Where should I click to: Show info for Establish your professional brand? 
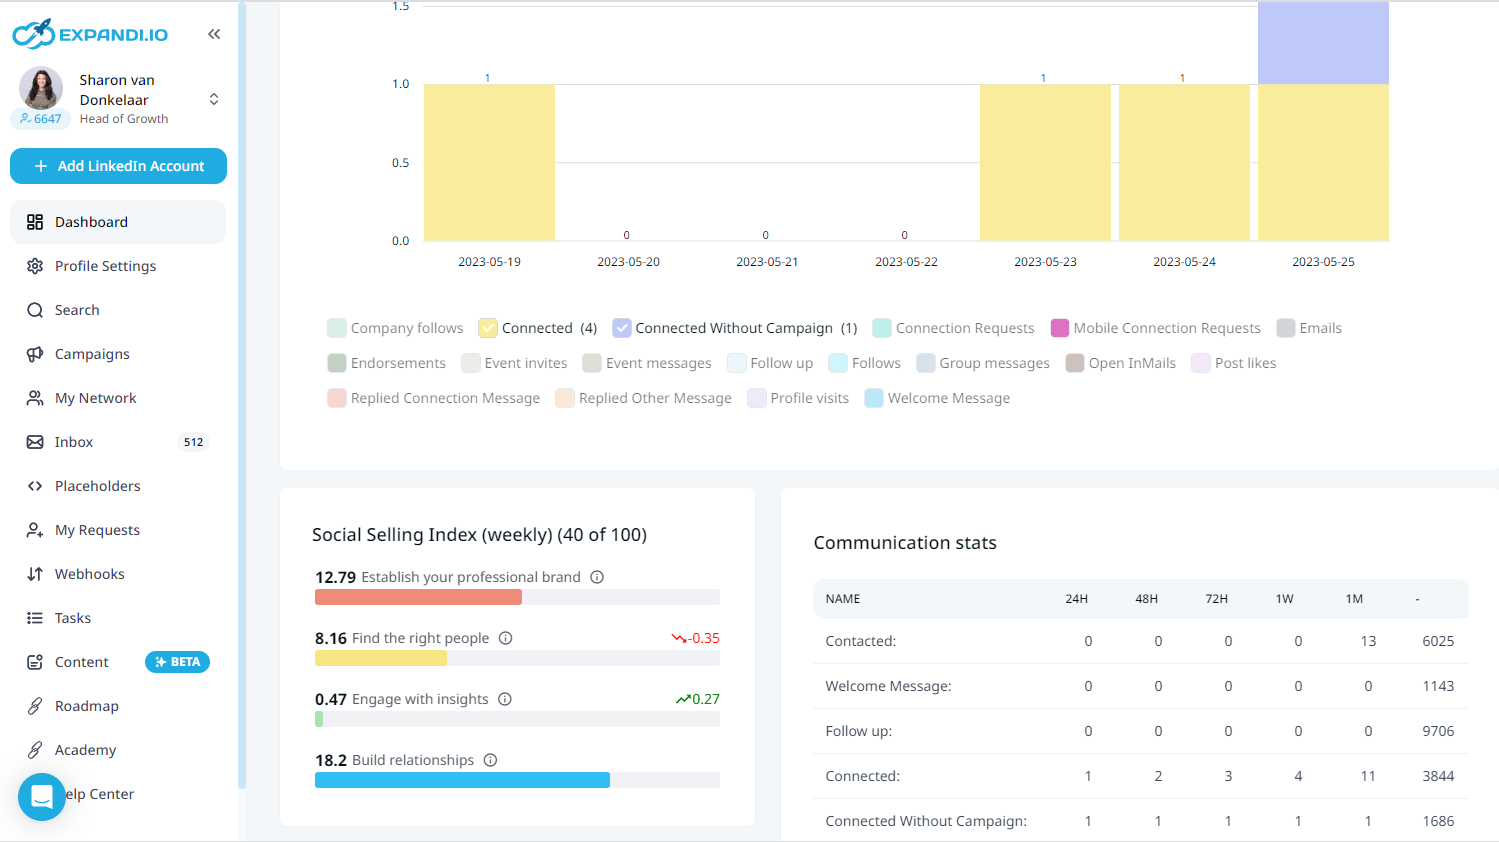pyautogui.click(x=597, y=577)
